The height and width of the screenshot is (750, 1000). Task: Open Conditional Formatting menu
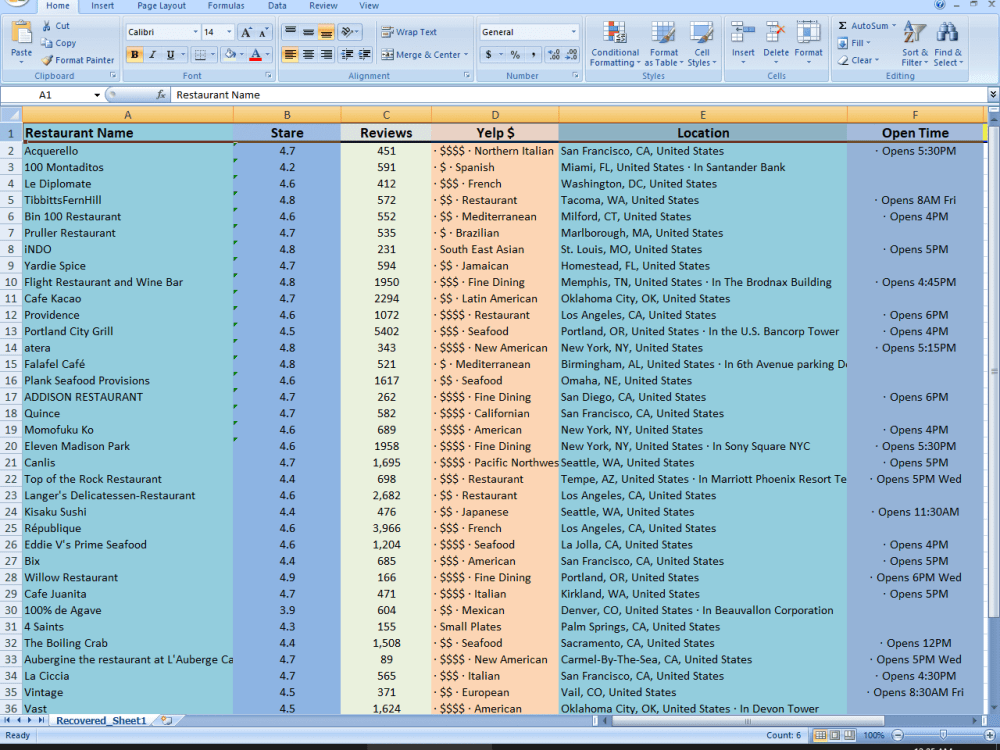click(x=615, y=43)
